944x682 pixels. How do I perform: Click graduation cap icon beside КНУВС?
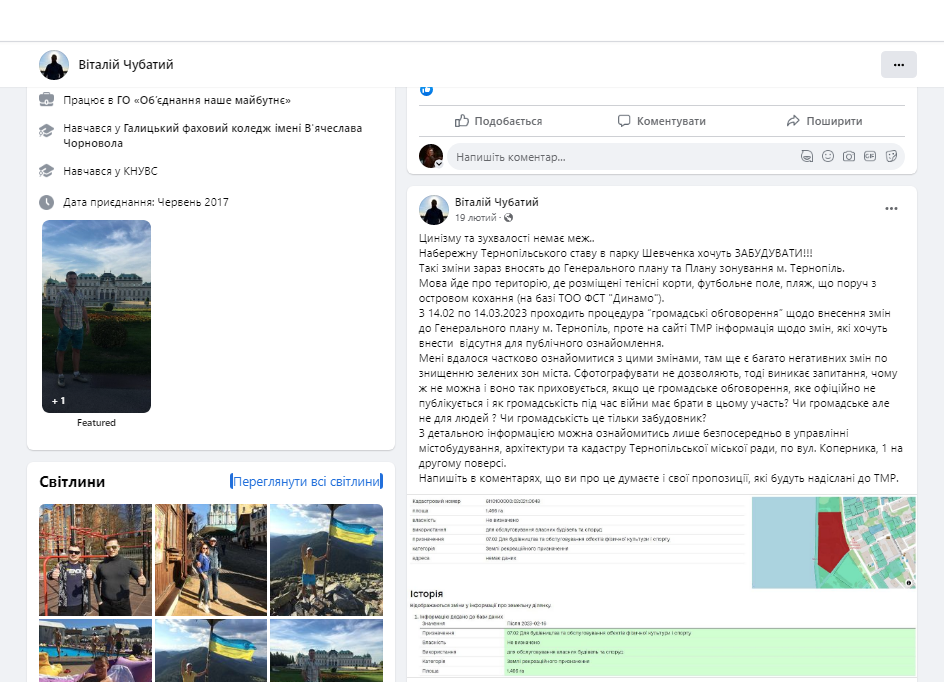[46, 171]
